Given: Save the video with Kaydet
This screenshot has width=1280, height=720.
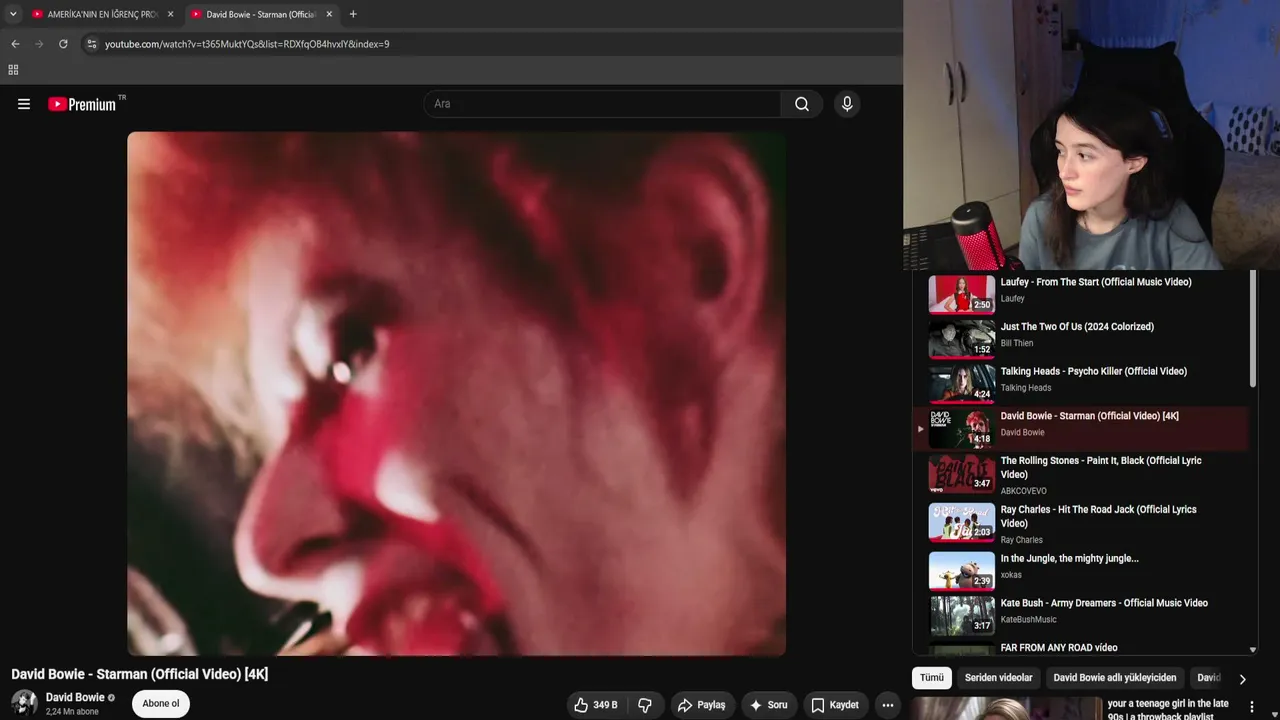Looking at the screenshot, I should [x=835, y=705].
